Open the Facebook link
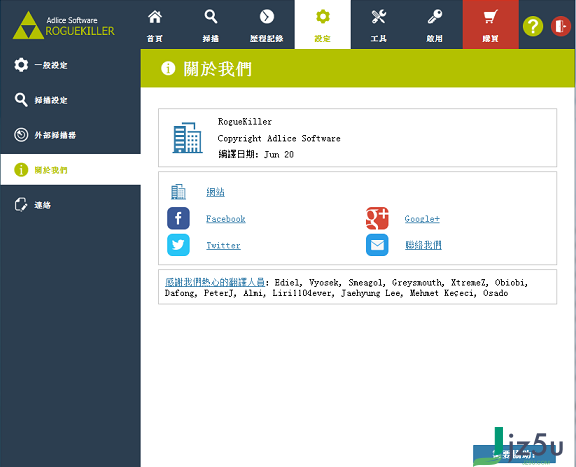 click(226, 219)
